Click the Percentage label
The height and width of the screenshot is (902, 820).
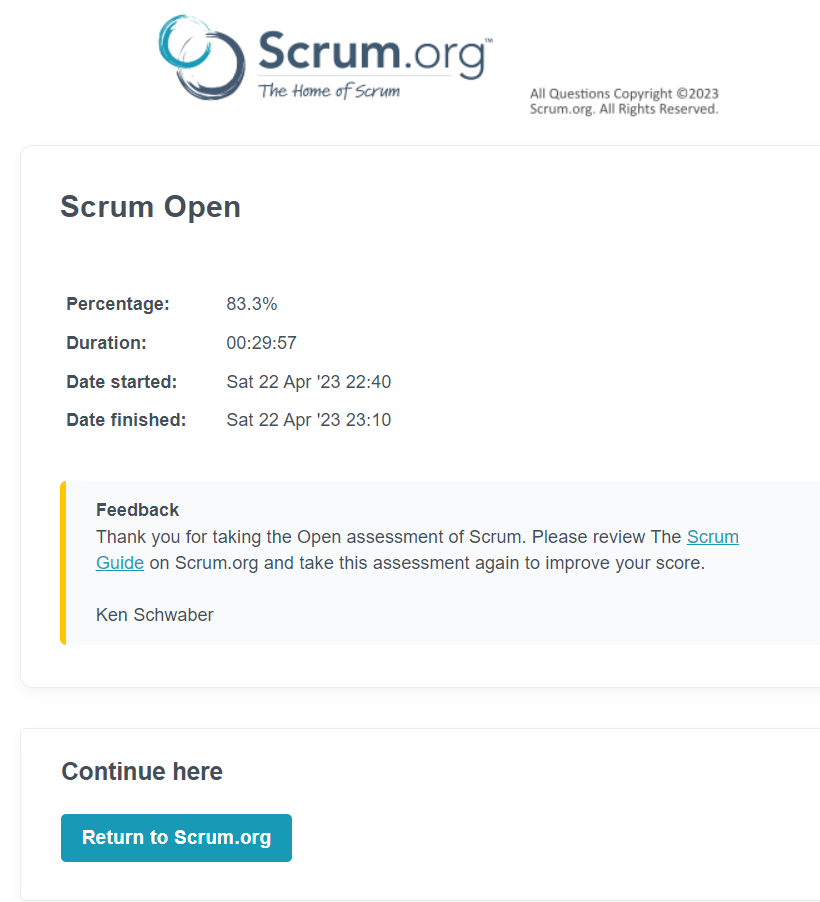(x=118, y=304)
